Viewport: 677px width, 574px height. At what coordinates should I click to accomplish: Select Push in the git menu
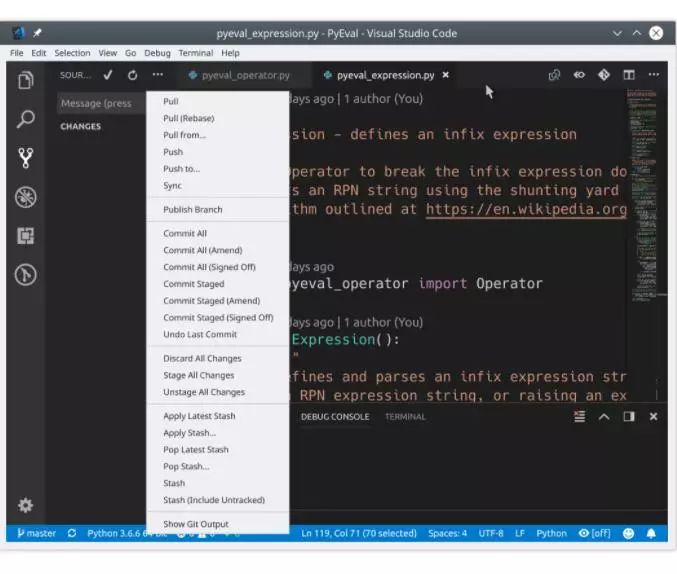click(218, 152)
